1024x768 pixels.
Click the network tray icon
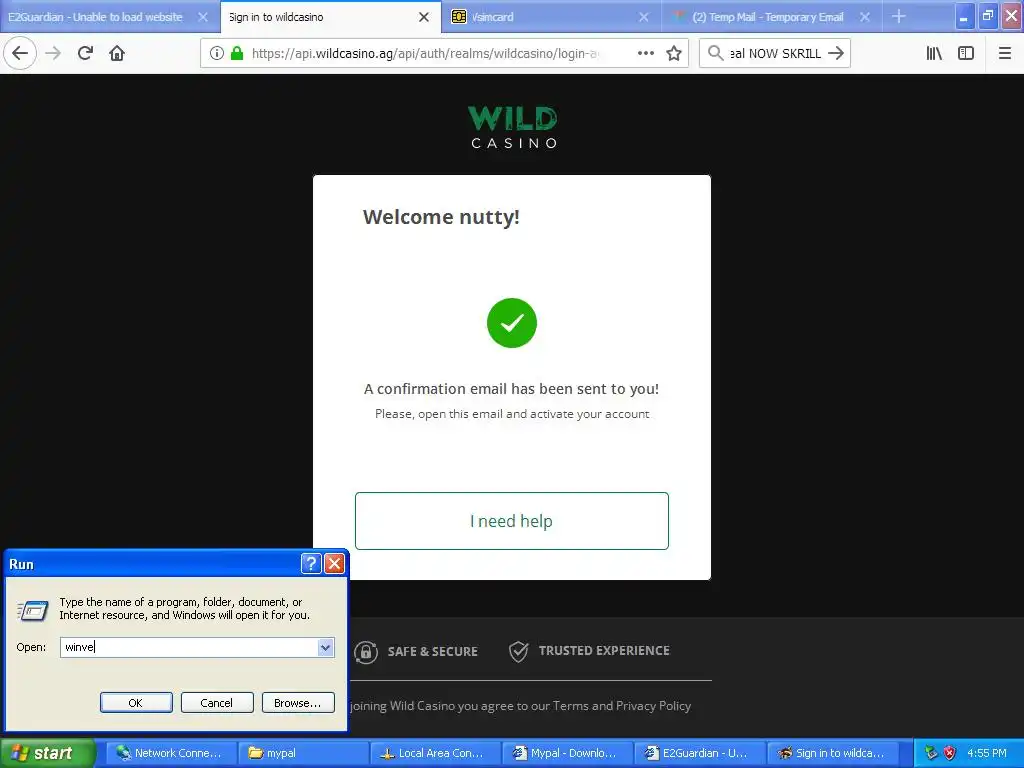[x=931, y=753]
